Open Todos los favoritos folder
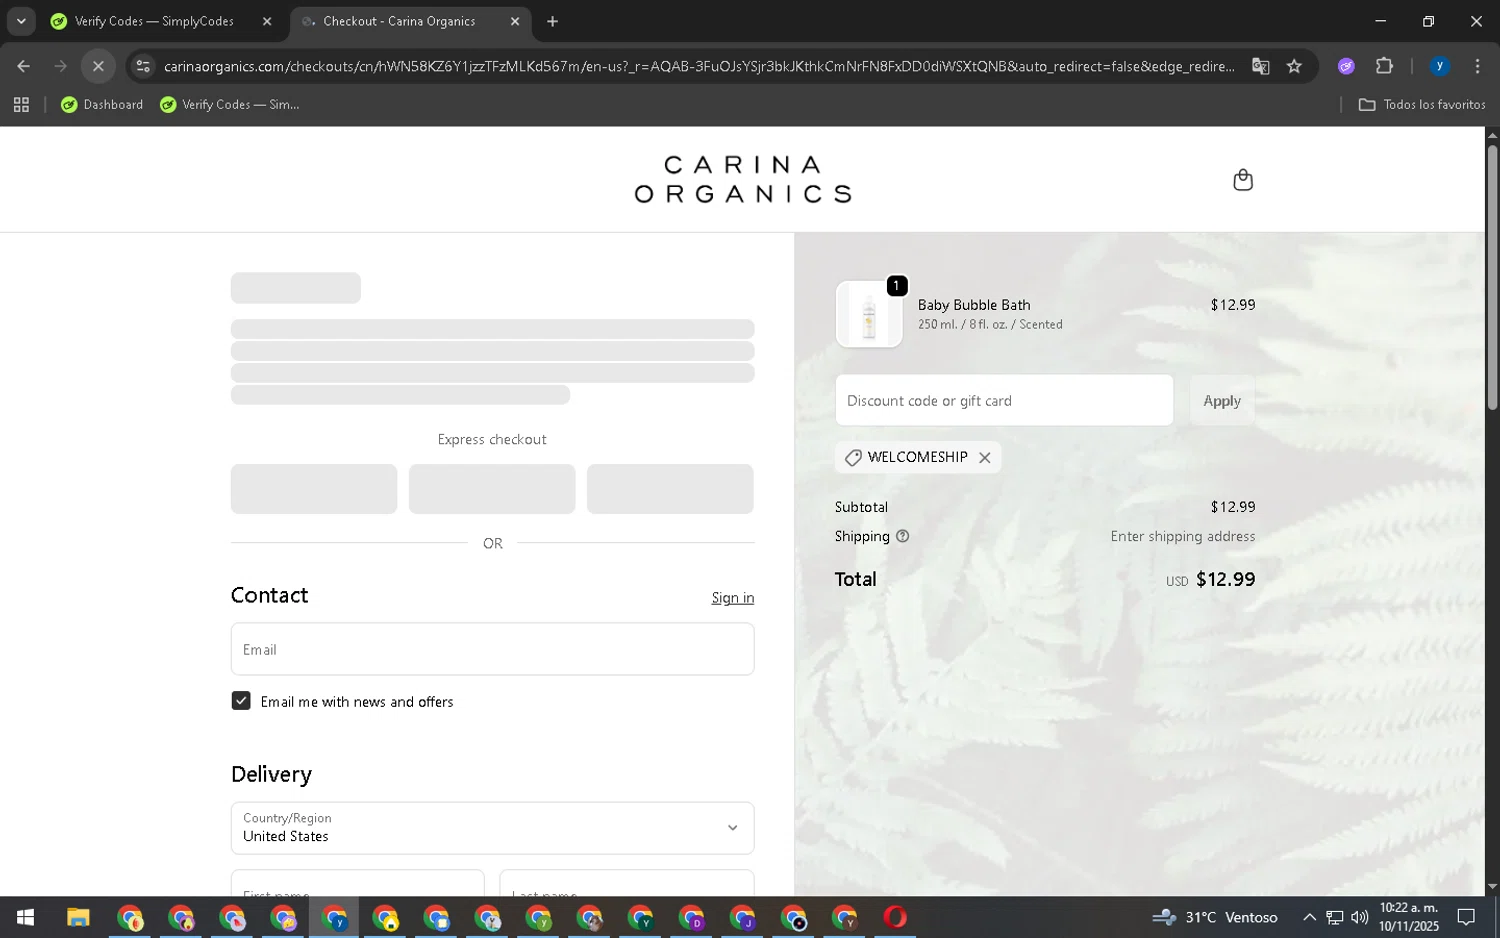Screen dimensions: 1500x938 click(1422, 105)
